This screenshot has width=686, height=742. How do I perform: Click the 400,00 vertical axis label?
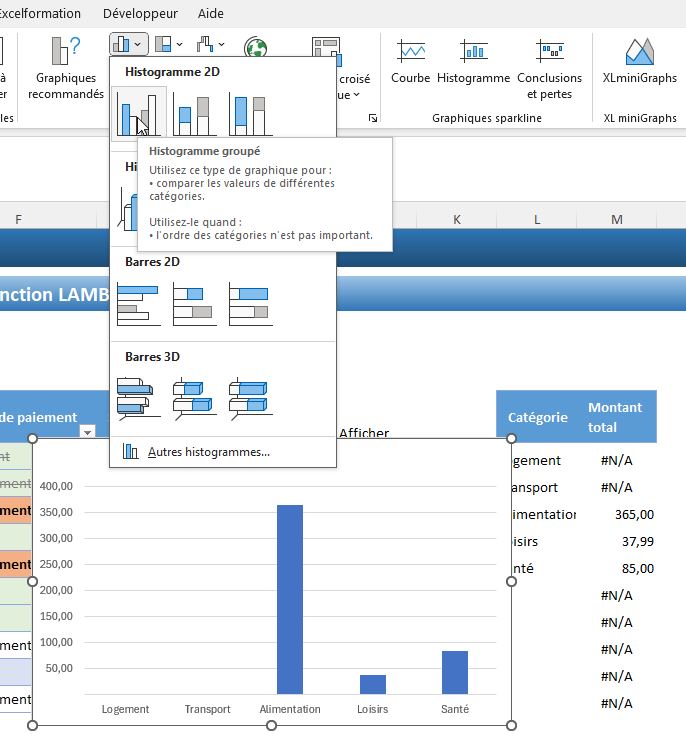tap(56, 486)
